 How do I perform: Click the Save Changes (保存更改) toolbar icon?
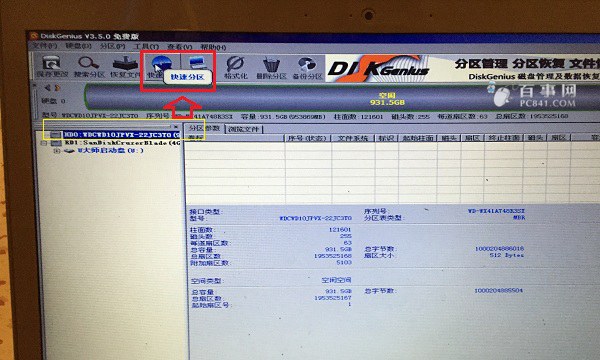click(51, 63)
